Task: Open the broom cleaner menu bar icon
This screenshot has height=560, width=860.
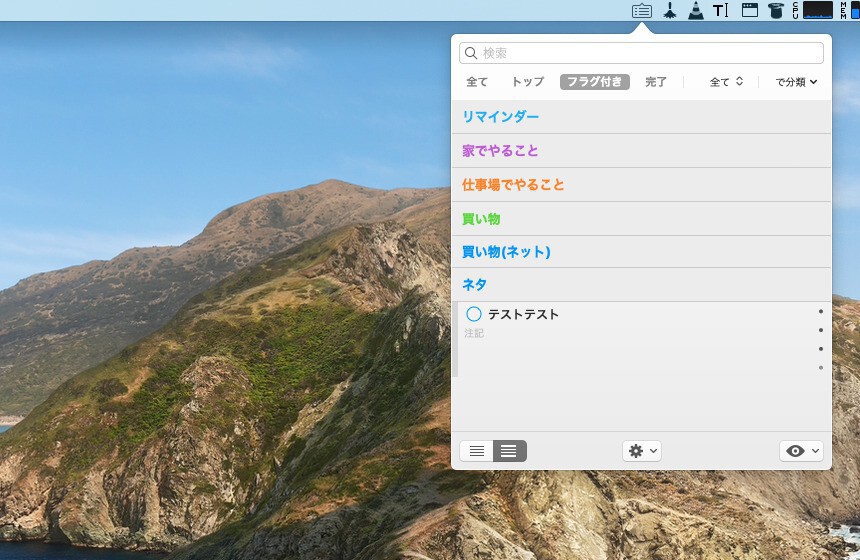Action: pyautogui.click(x=670, y=11)
